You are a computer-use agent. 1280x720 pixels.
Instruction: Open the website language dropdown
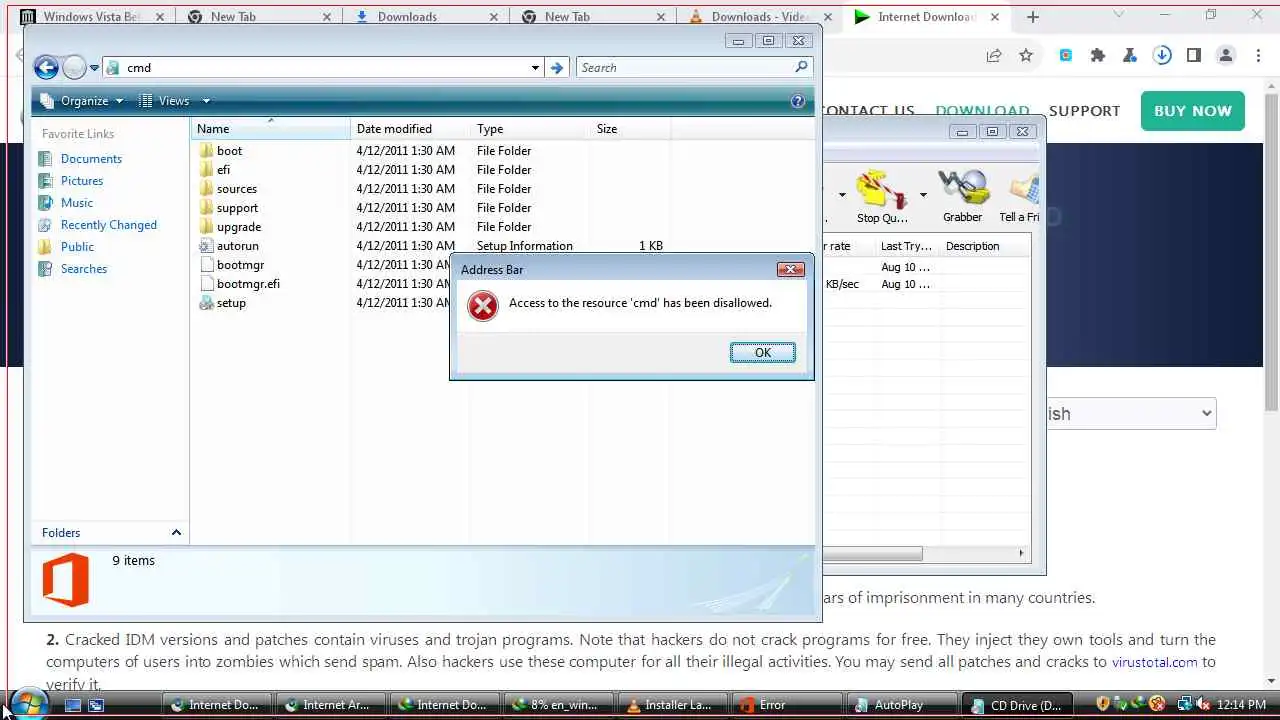pyautogui.click(x=1131, y=414)
